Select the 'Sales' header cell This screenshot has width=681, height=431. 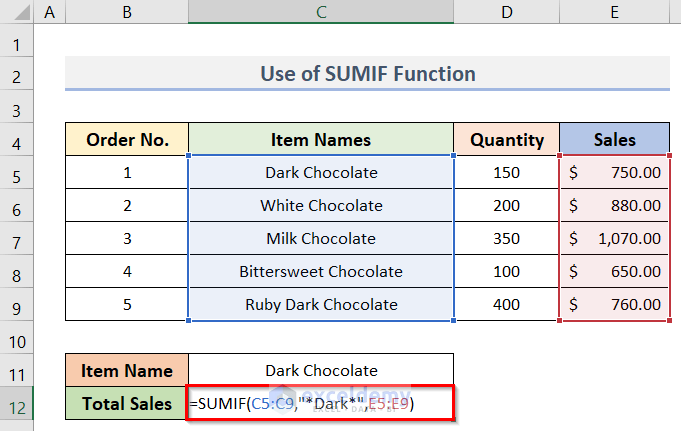coord(615,140)
